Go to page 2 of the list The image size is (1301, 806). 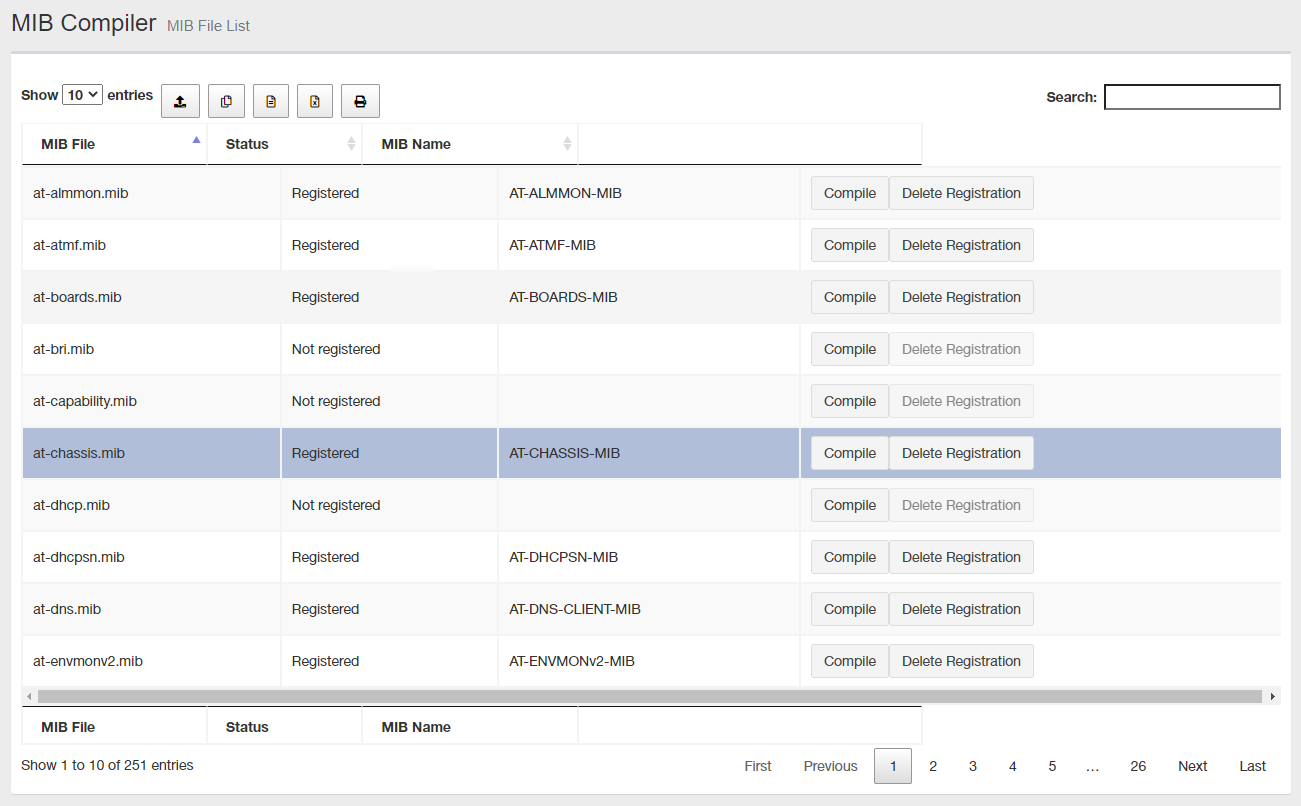[x=932, y=766]
